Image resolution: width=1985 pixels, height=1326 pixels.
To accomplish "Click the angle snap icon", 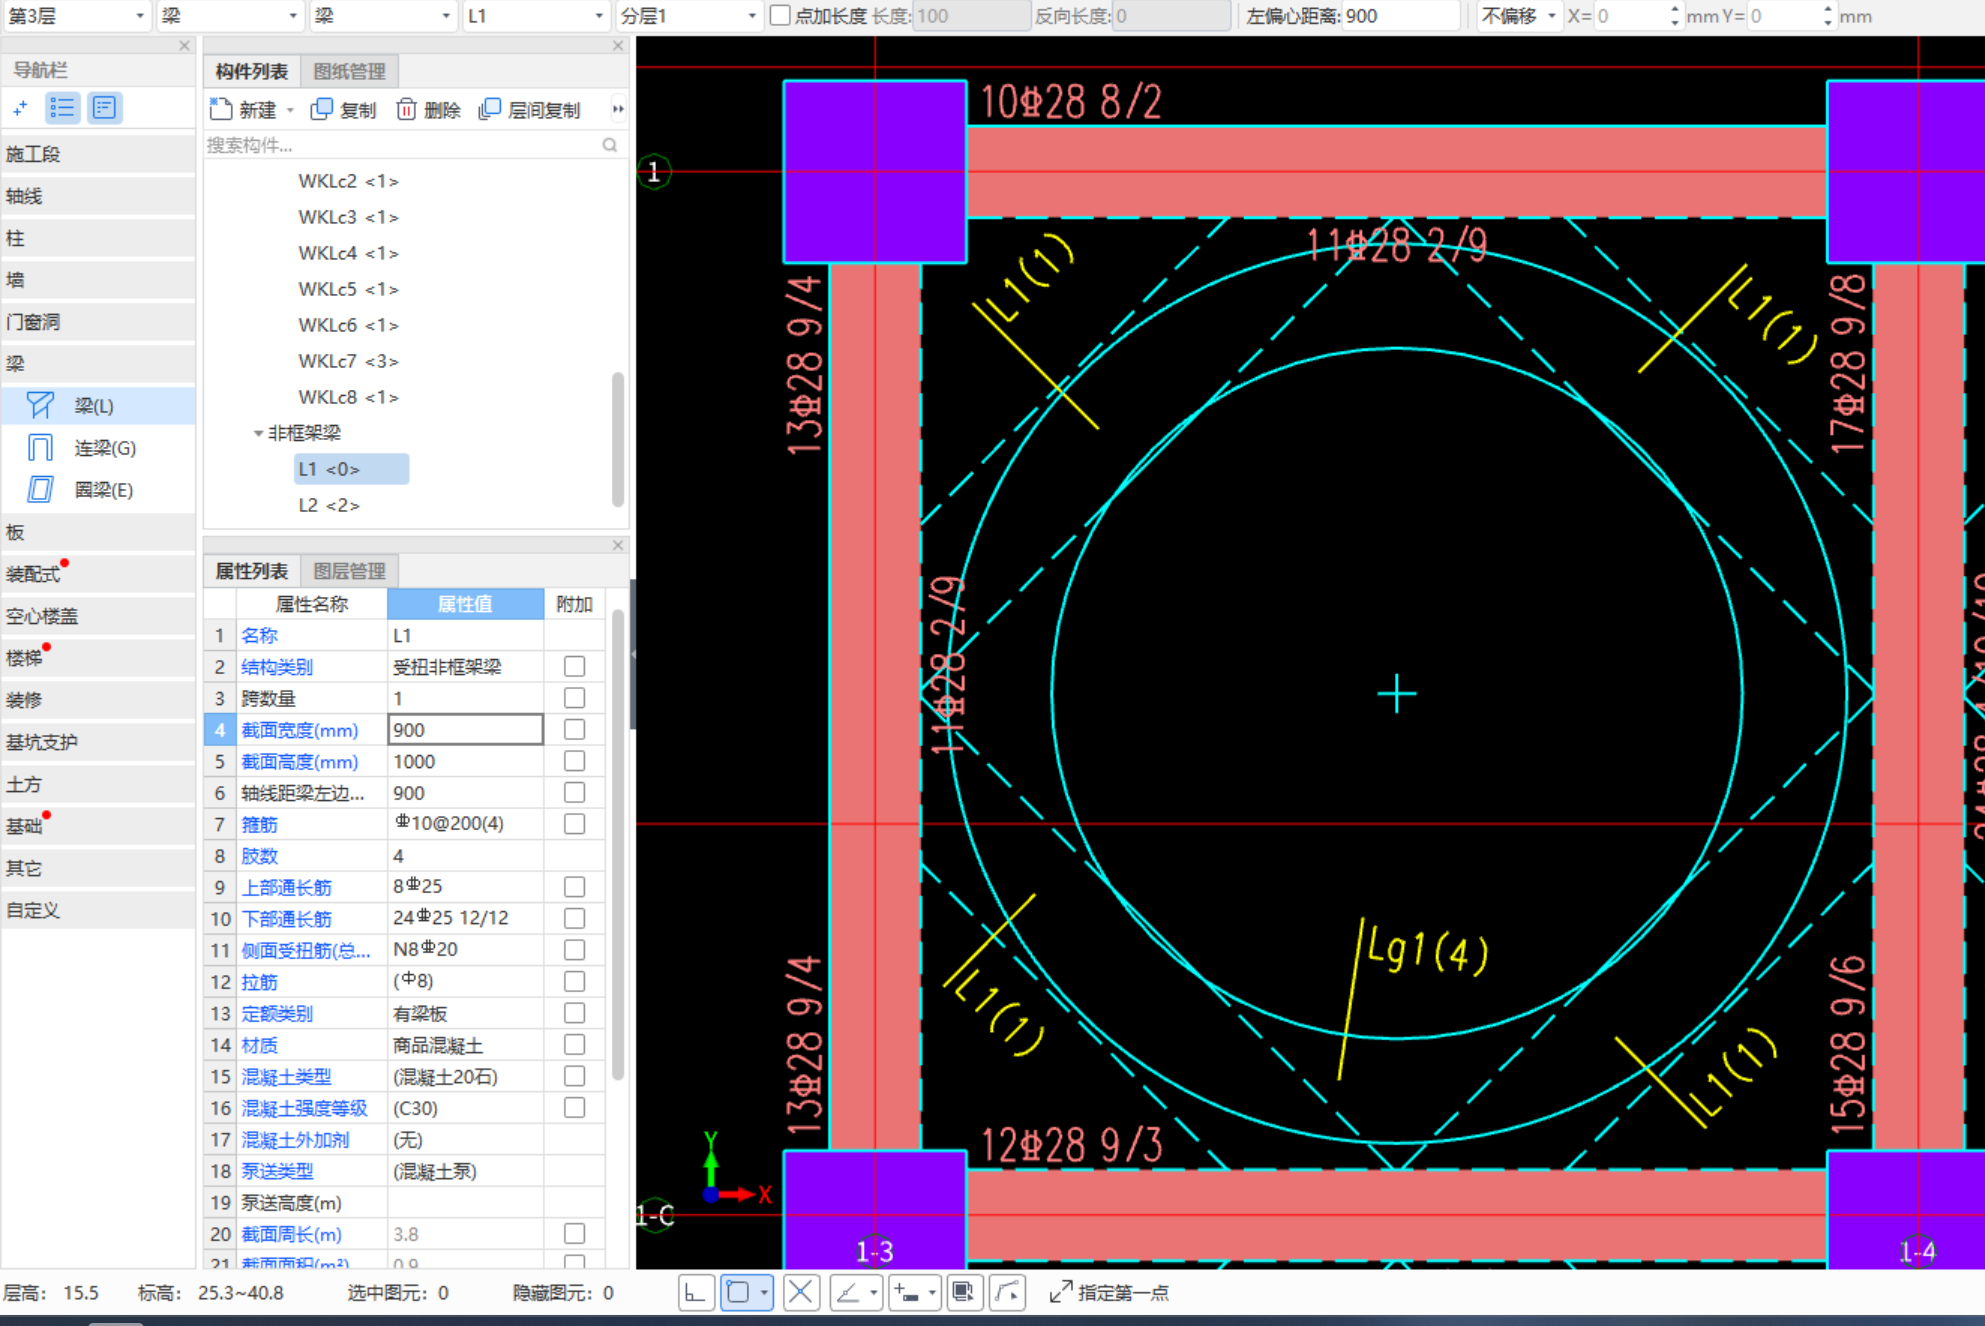I will [x=848, y=1292].
